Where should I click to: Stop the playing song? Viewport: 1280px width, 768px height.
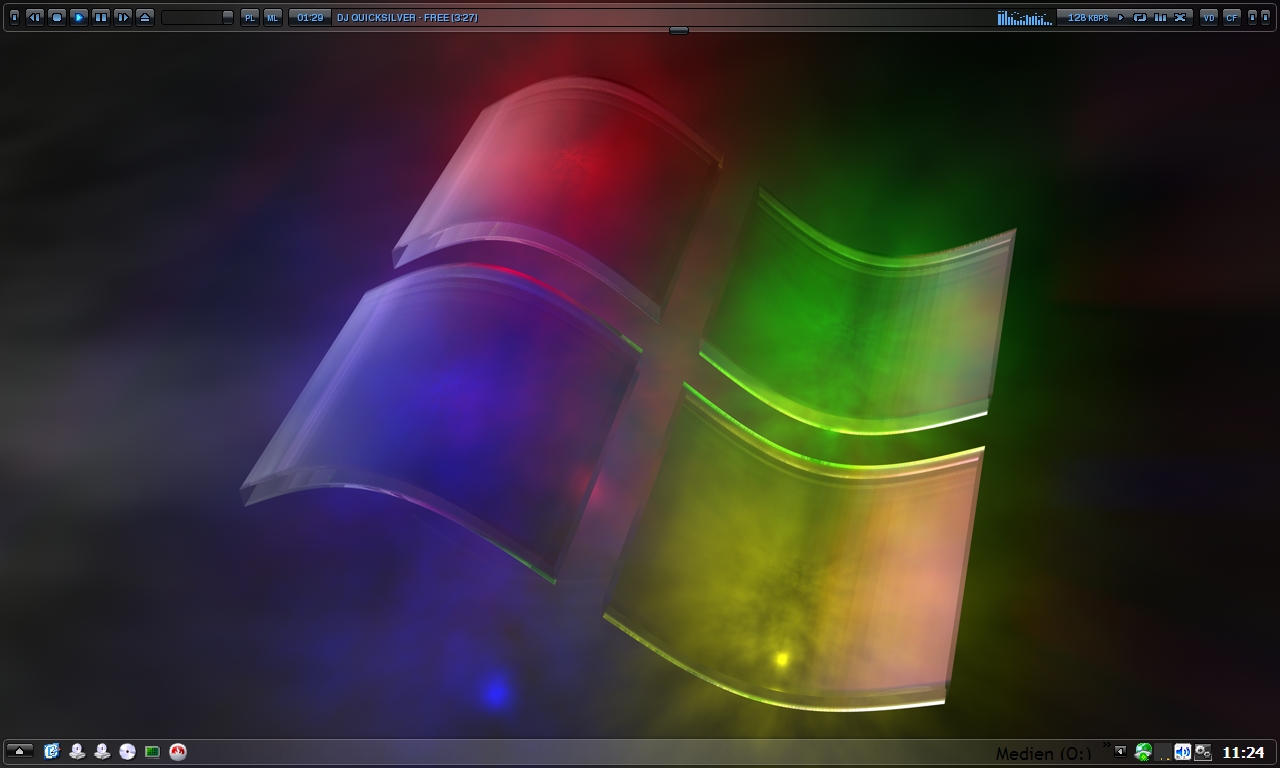click(57, 17)
